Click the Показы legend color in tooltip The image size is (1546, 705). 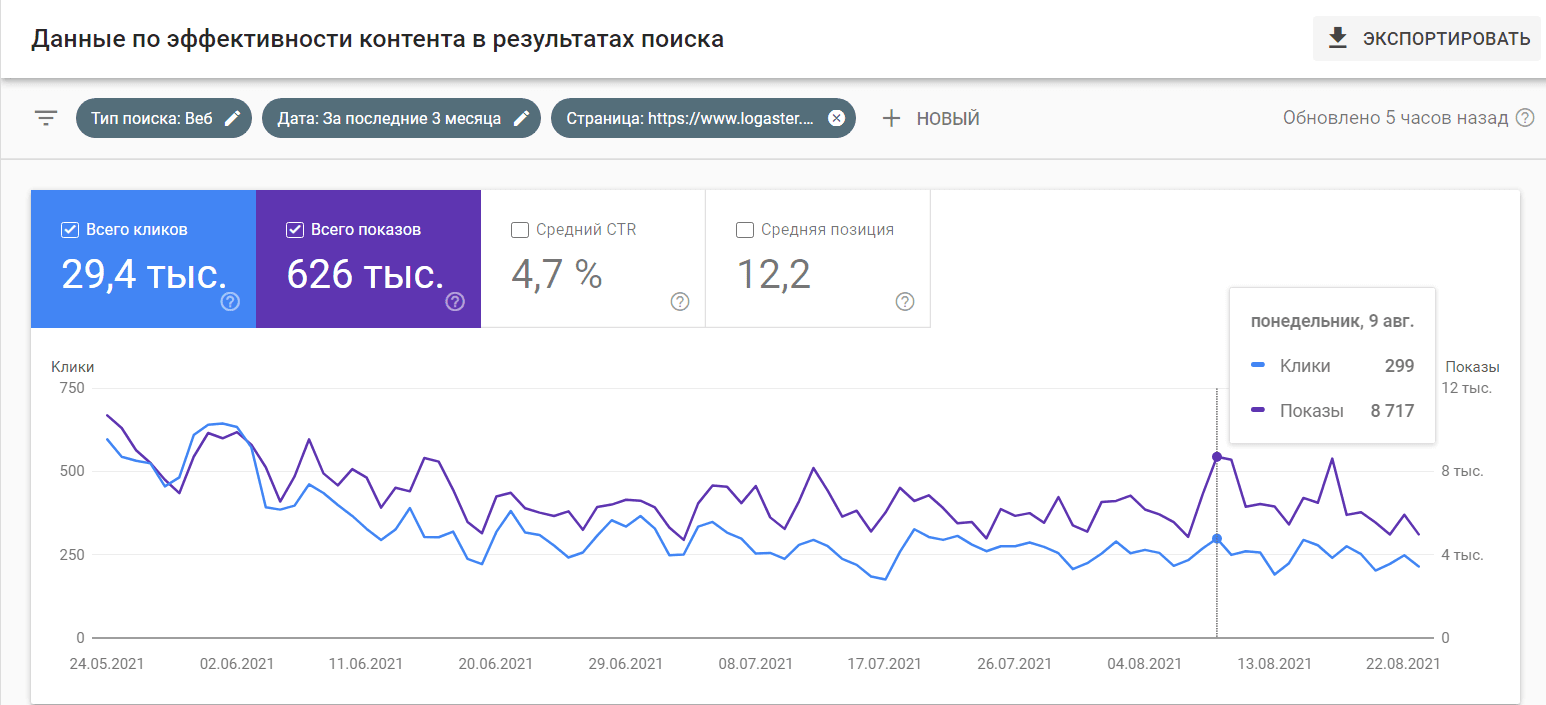pos(1259,411)
